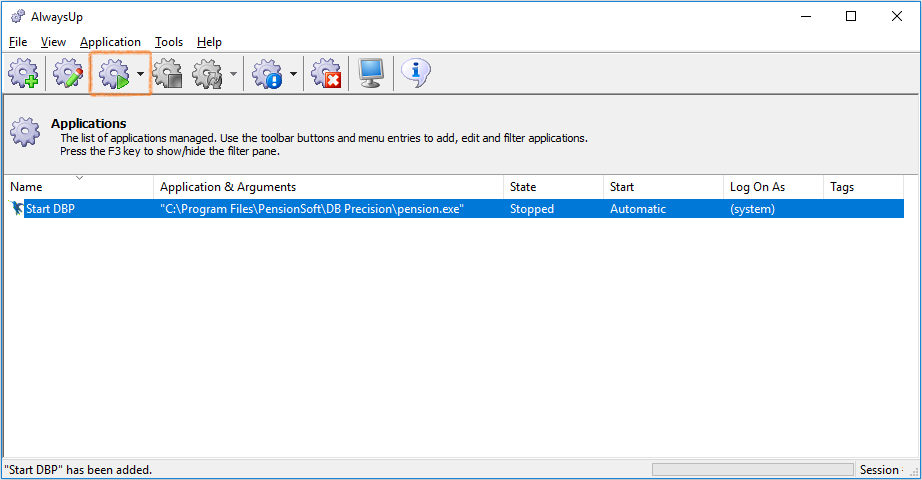Image resolution: width=922 pixels, height=480 pixels.
Task: Open the Application menu
Action: tap(111, 42)
